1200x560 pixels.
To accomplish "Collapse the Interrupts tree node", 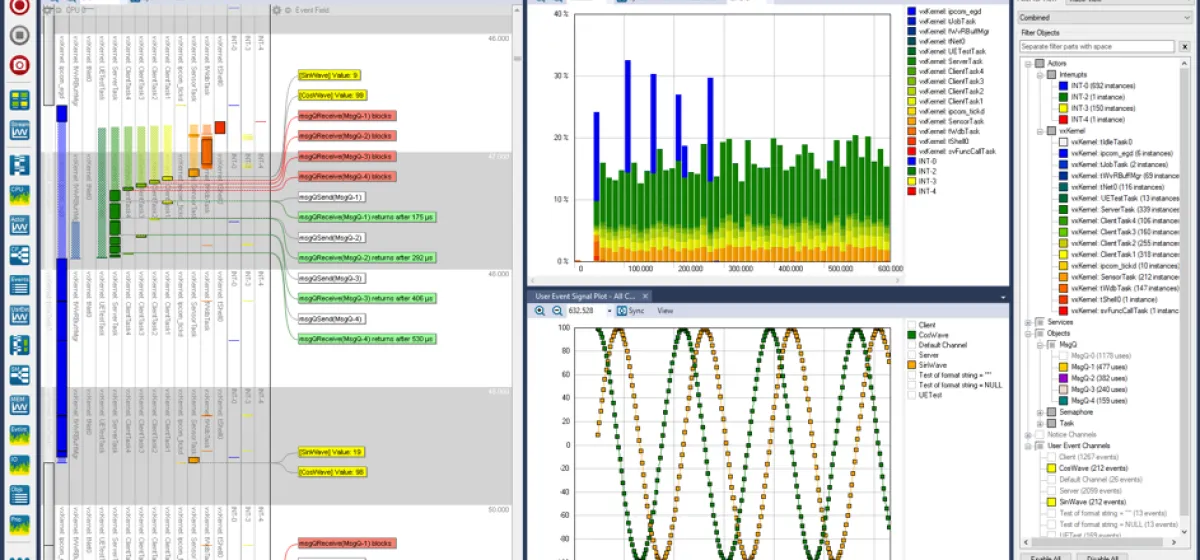I will tap(1039, 75).
